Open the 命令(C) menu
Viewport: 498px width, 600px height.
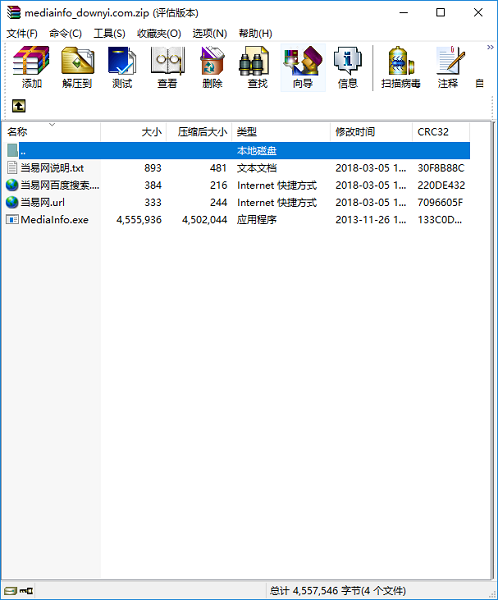pyautogui.click(x=65, y=34)
